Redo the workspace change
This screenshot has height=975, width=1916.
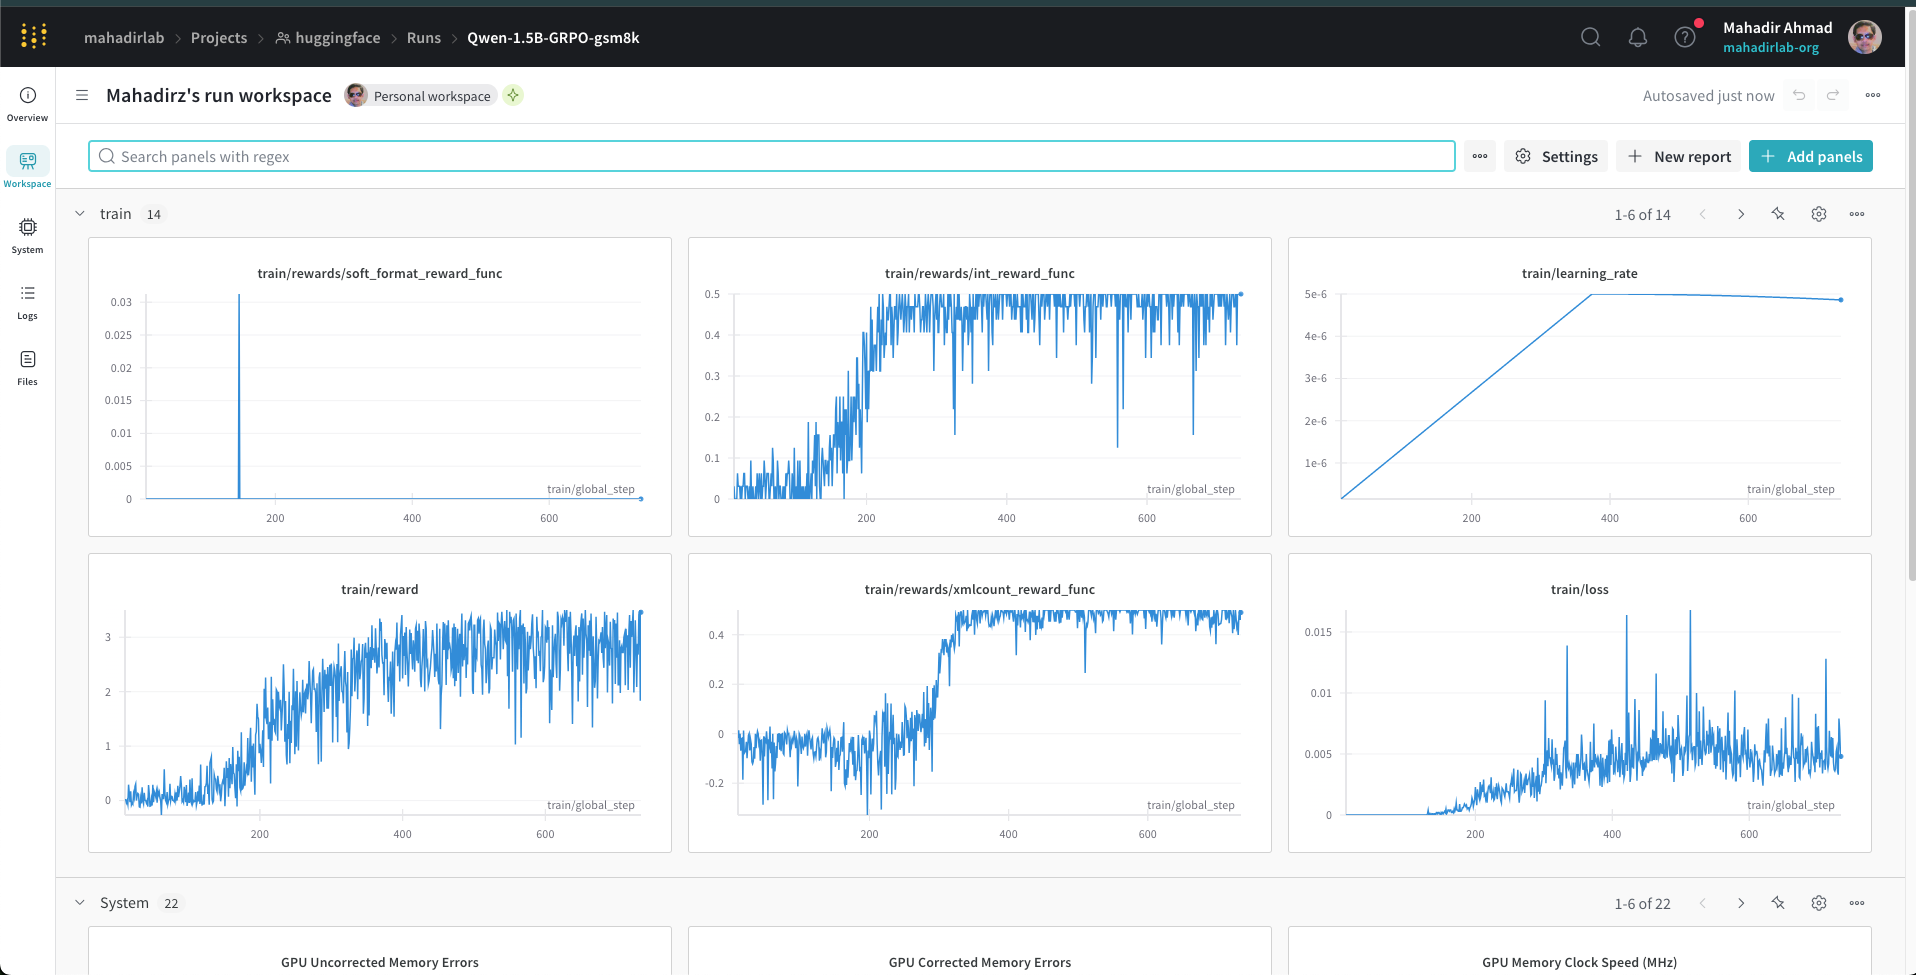[1833, 95]
